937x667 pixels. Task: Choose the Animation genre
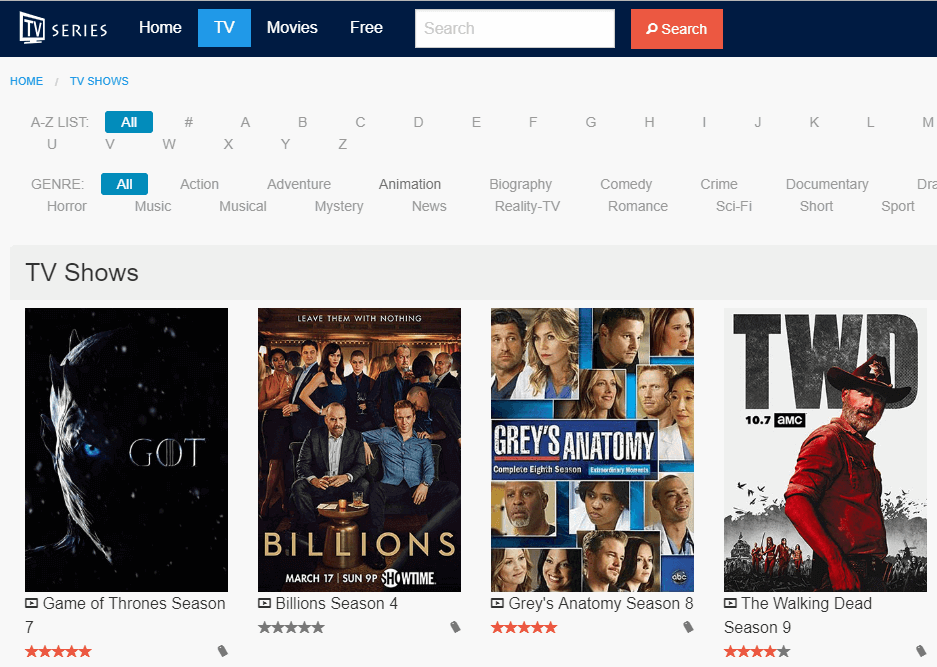(x=410, y=184)
